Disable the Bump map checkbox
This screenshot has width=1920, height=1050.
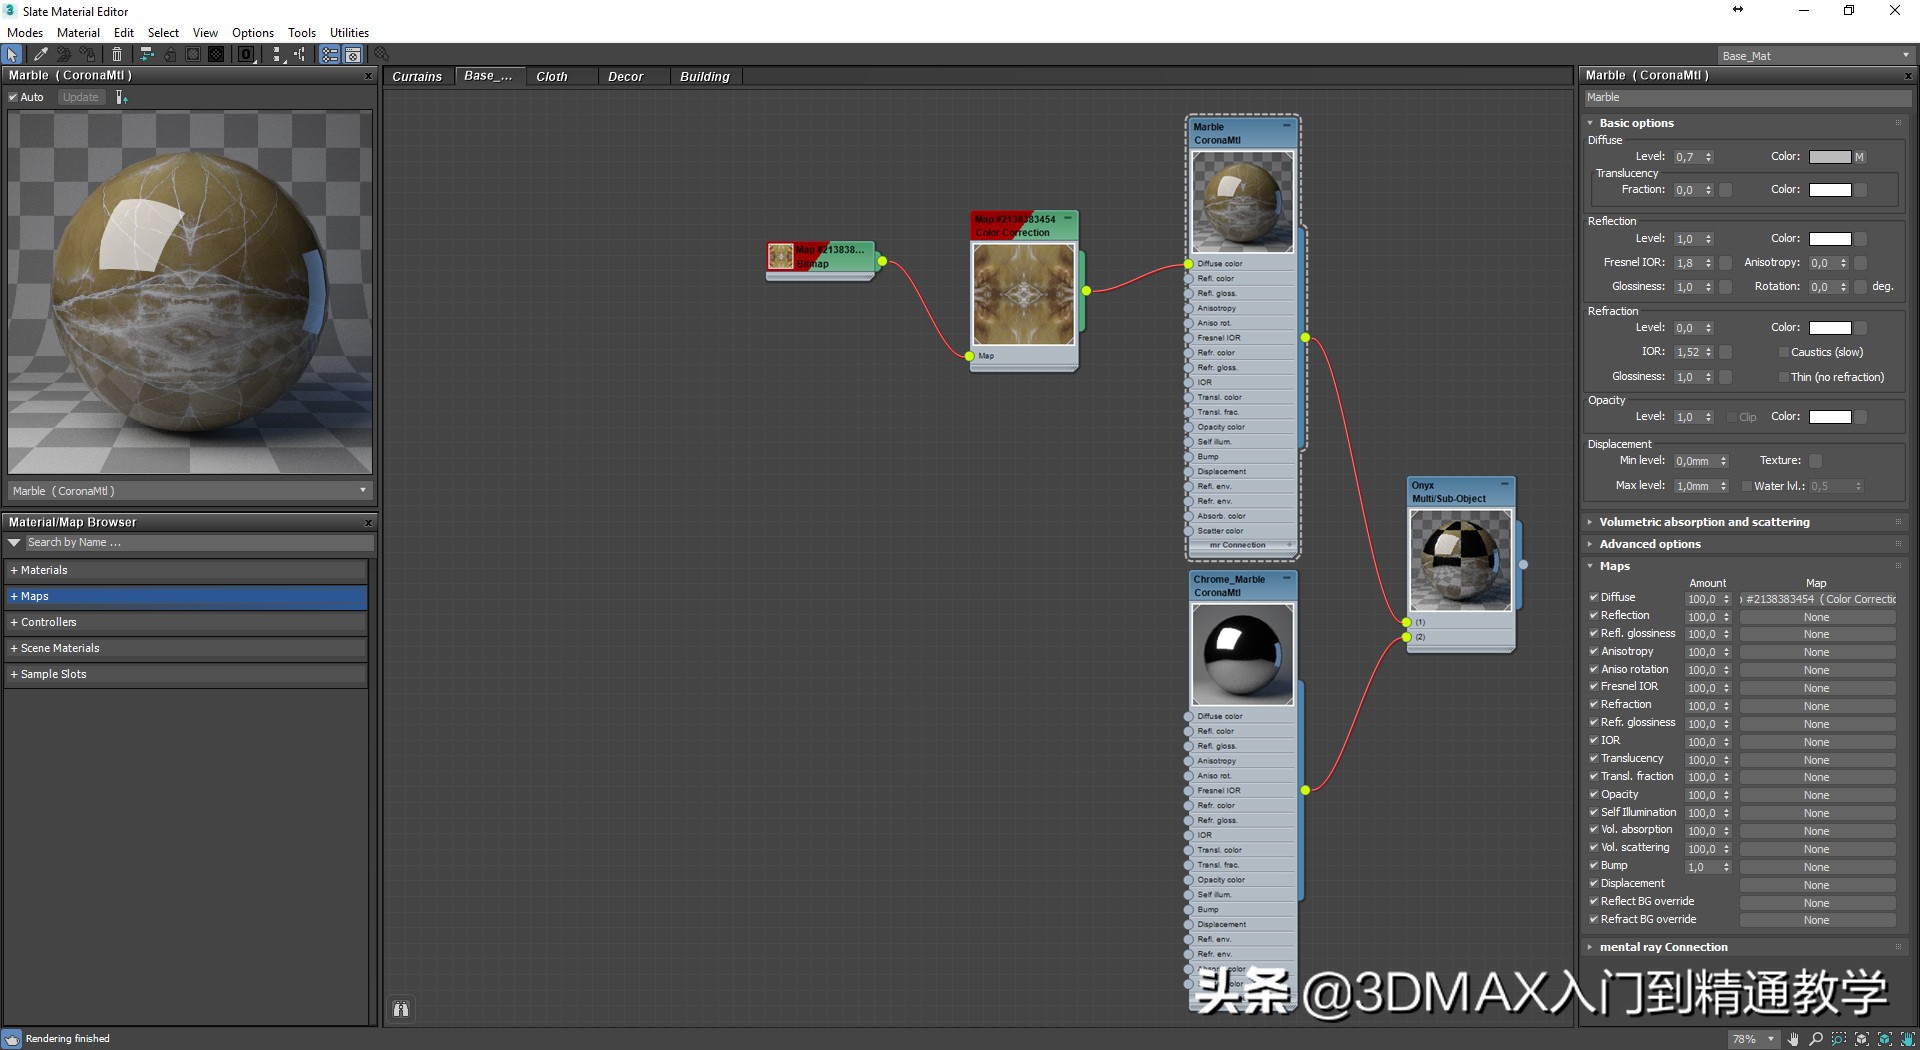1594,865
